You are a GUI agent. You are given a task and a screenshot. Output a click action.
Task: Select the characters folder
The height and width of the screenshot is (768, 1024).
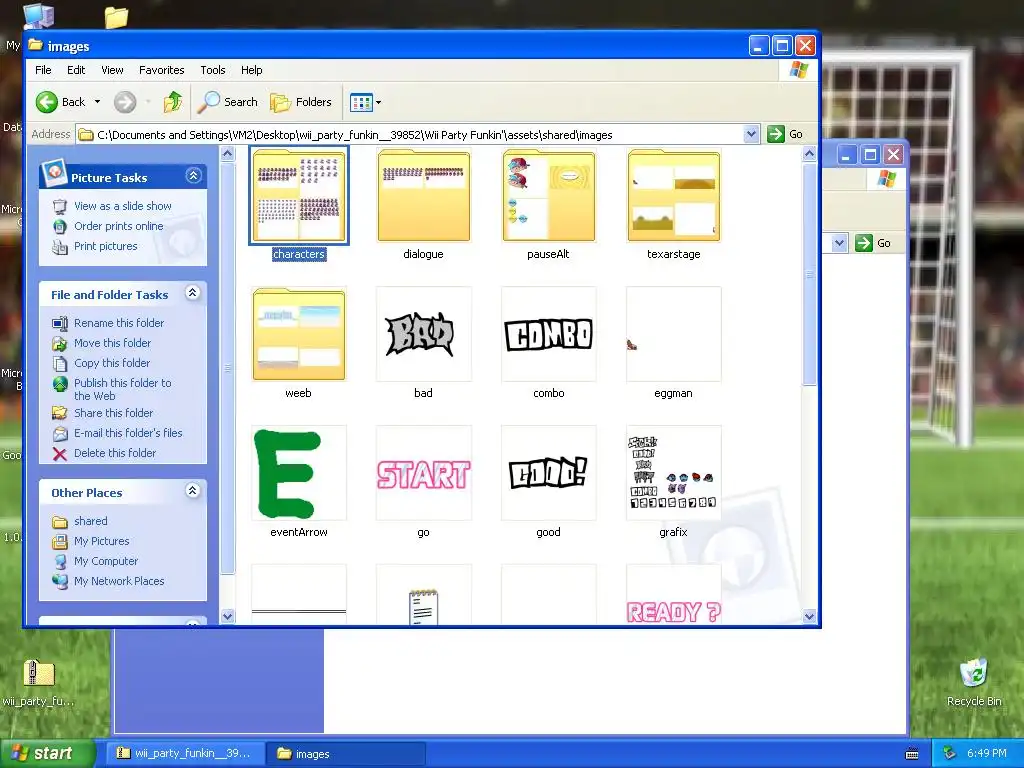pyautogui.click(x=298, y=196)
